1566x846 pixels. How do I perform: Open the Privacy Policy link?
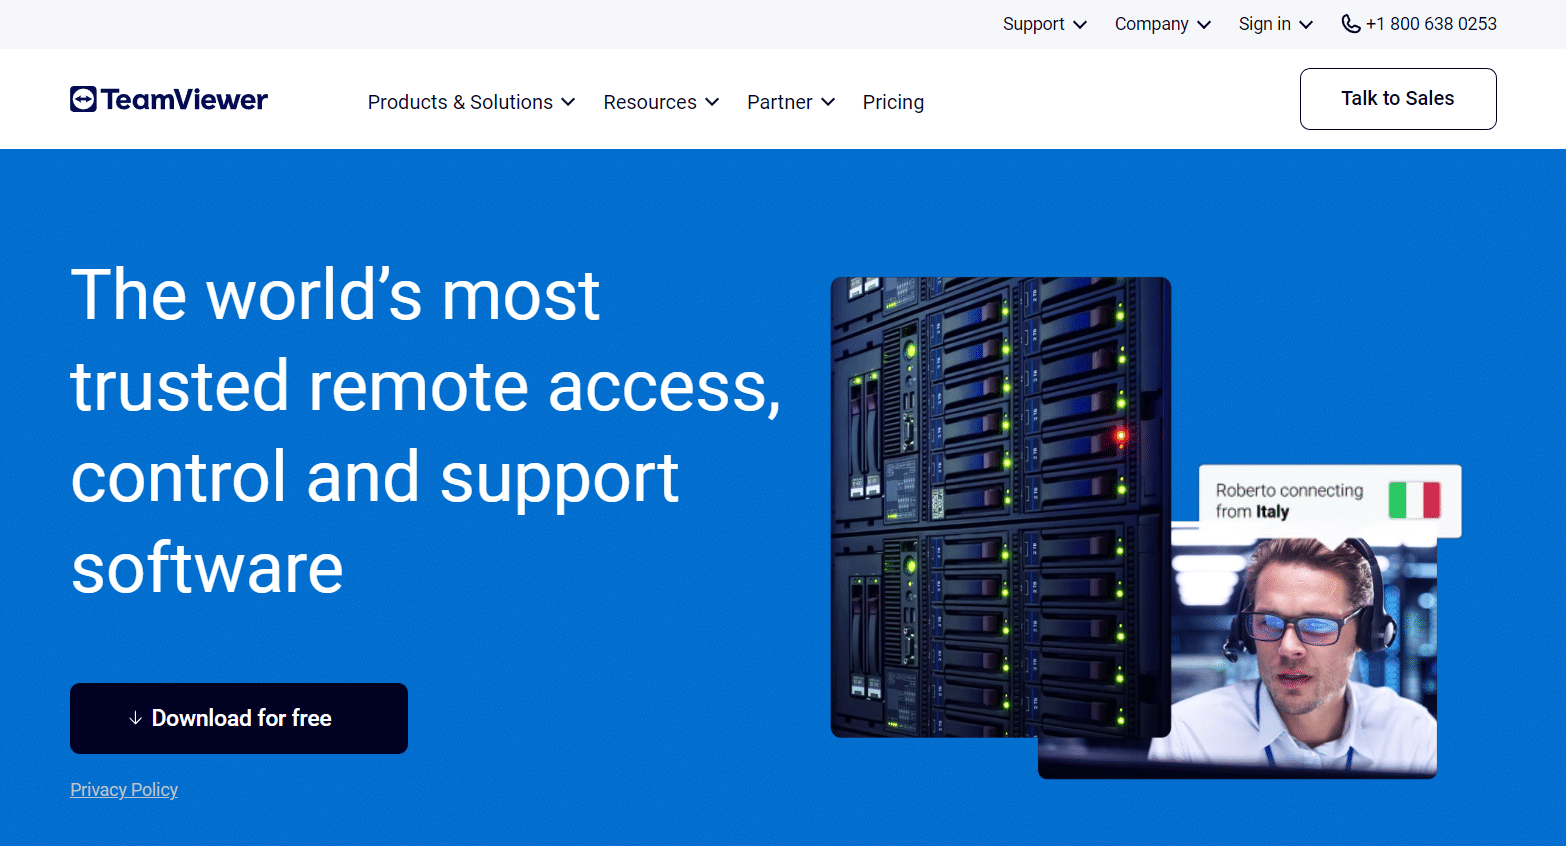[124, 790]
